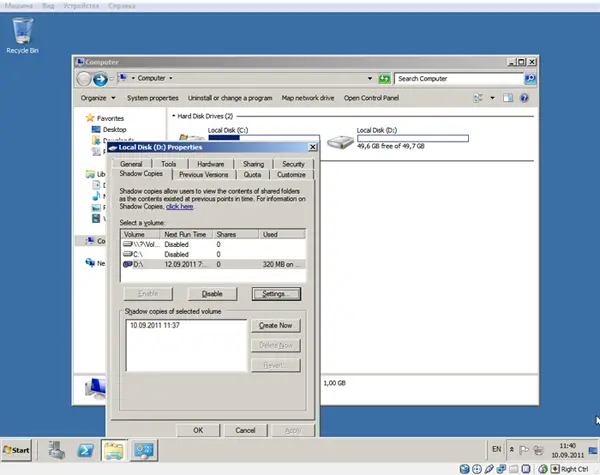
Task: Click the control panel taskbar icon
Action: click(x=144, y=450)
